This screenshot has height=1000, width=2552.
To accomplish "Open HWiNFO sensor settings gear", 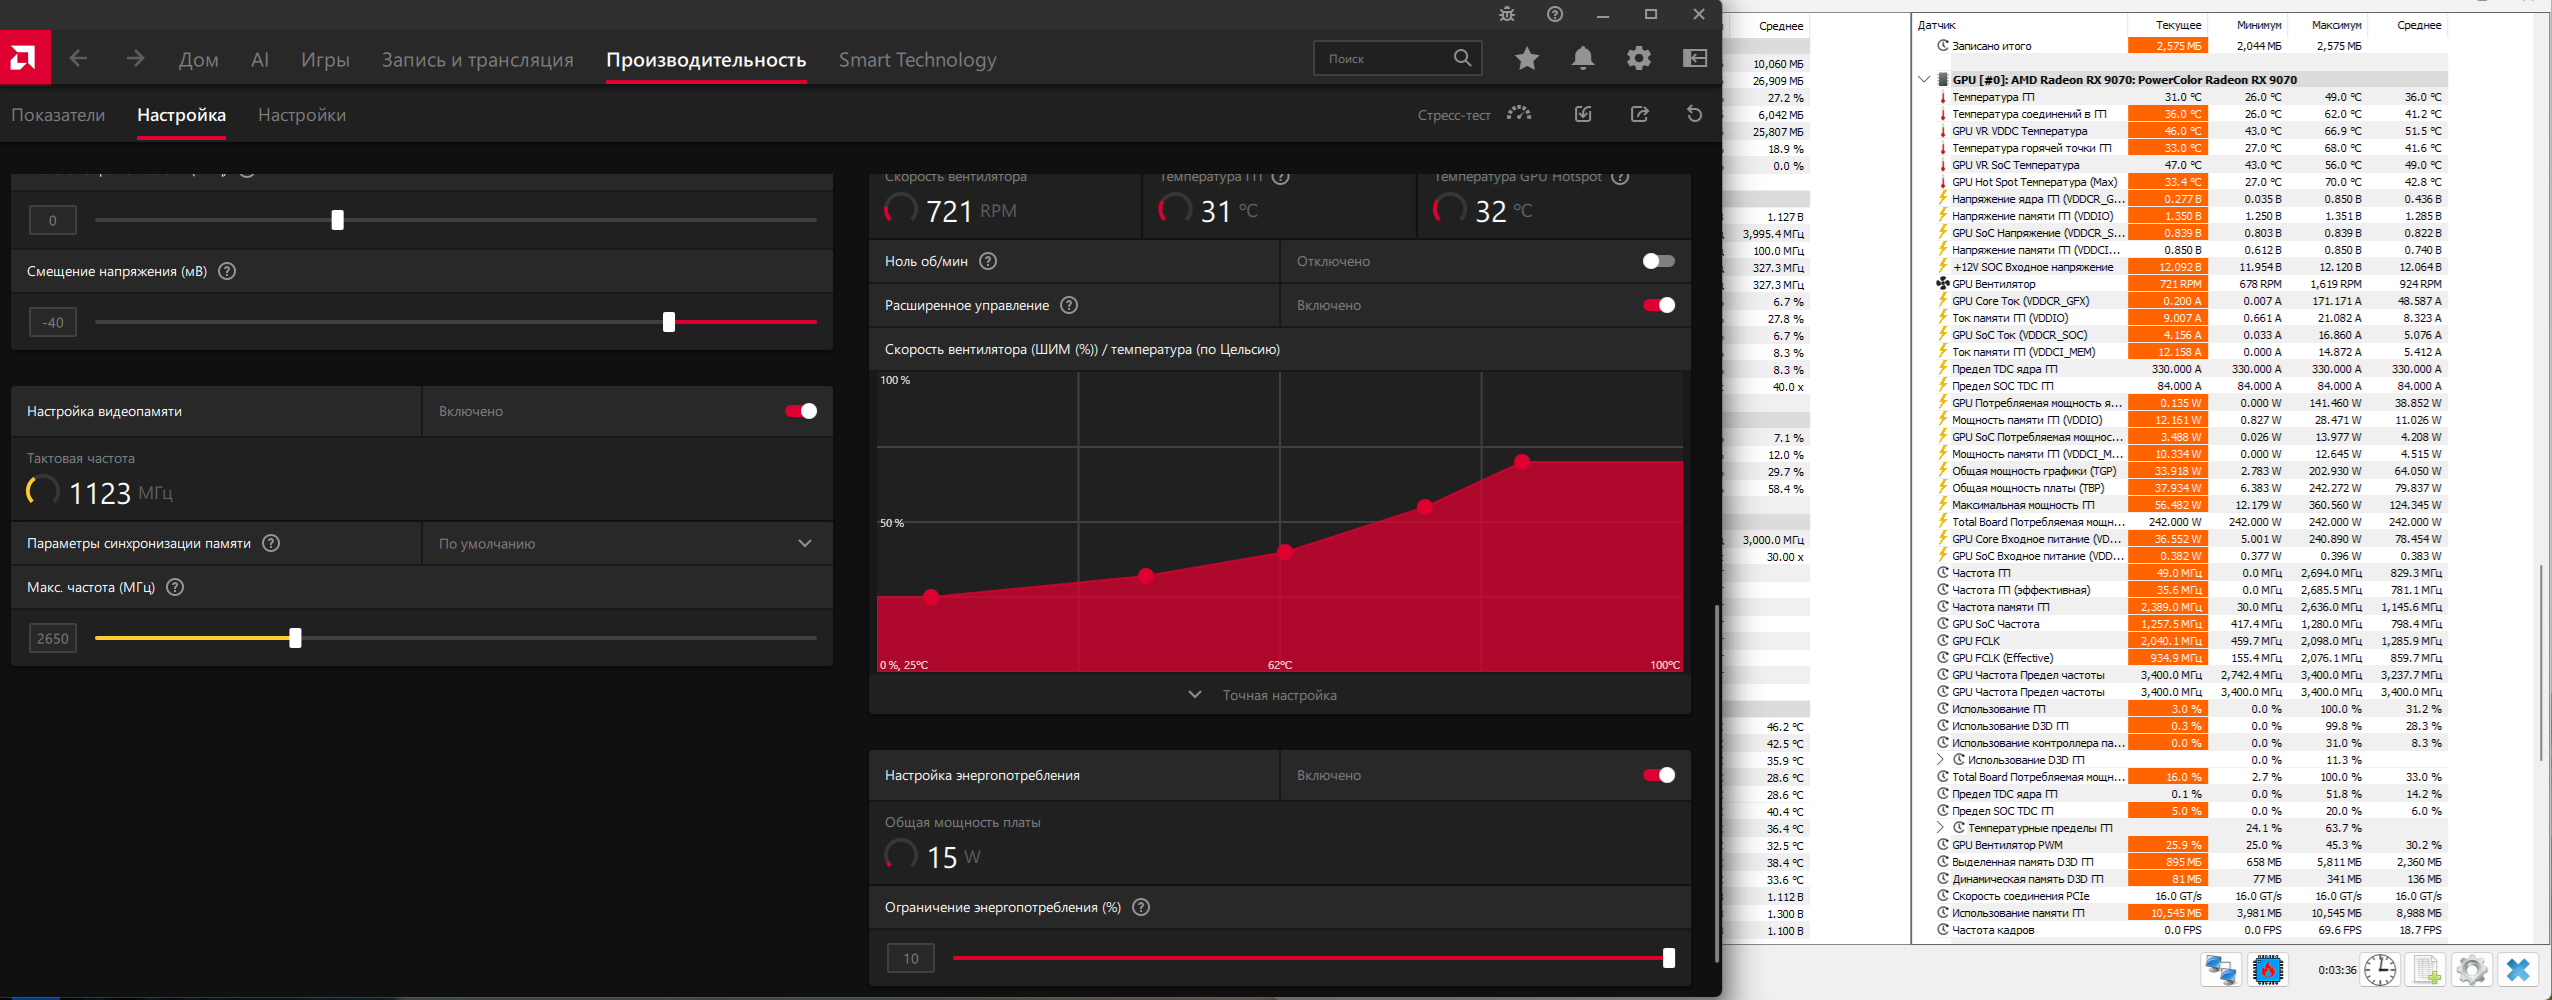I will [2472, 969].
